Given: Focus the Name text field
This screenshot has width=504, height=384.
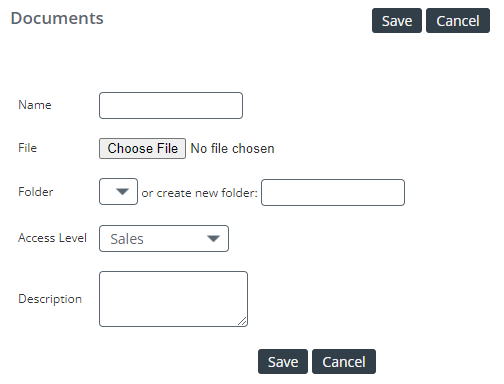Looking at the screenshot, I should (171, 105).
